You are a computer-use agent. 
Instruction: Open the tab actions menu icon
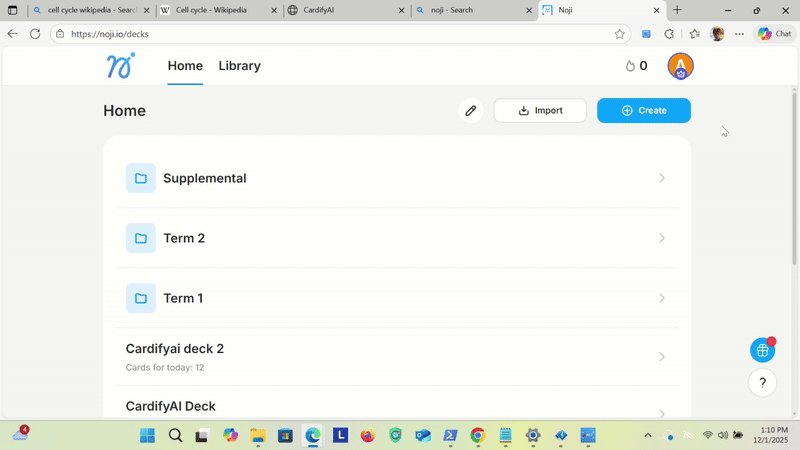(12, 10)
